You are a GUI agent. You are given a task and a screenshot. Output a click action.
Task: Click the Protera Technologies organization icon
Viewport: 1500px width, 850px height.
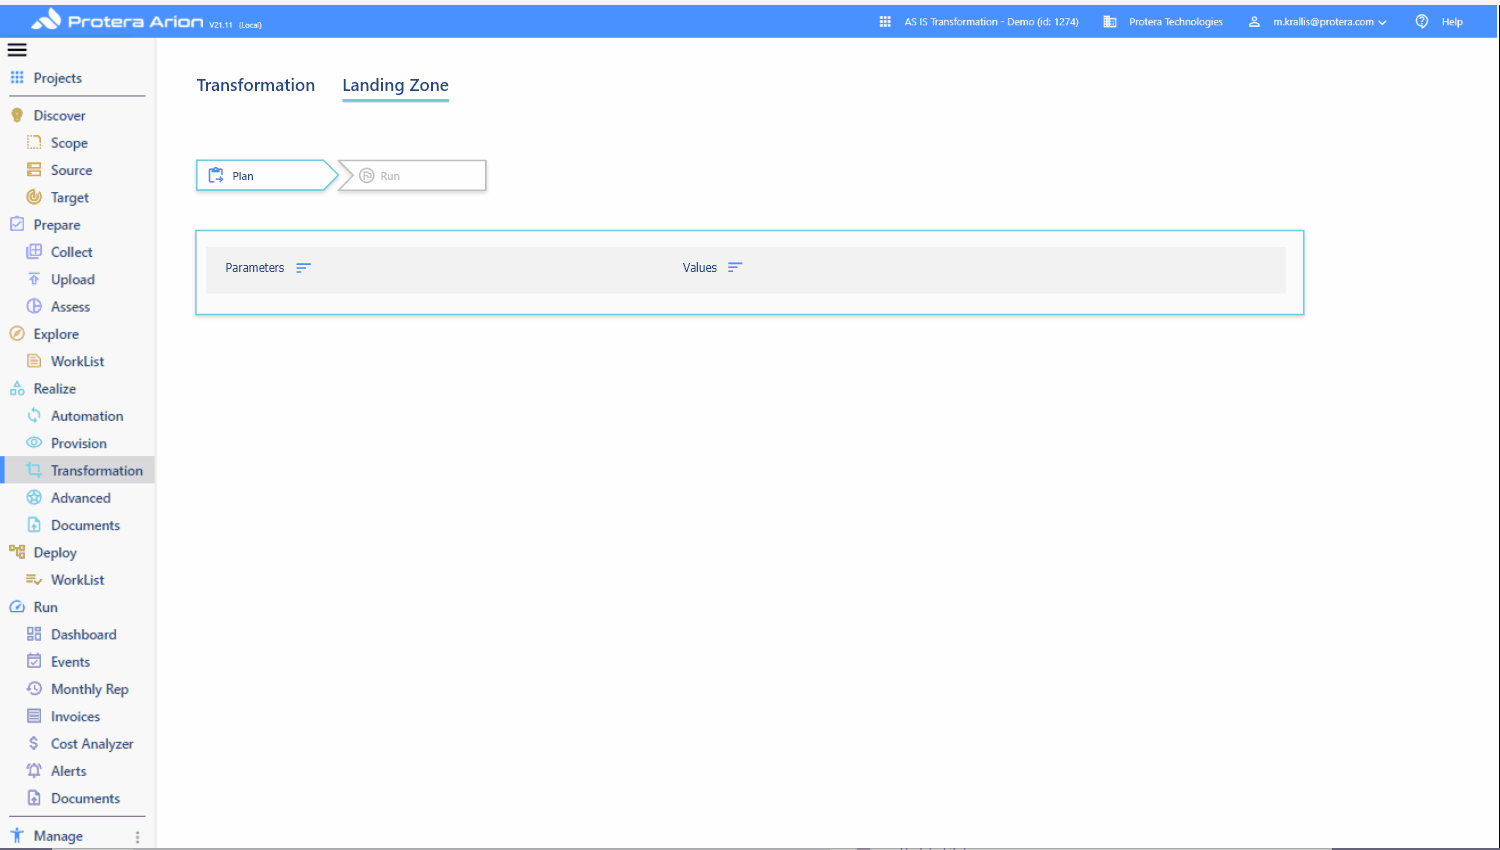1110,22
